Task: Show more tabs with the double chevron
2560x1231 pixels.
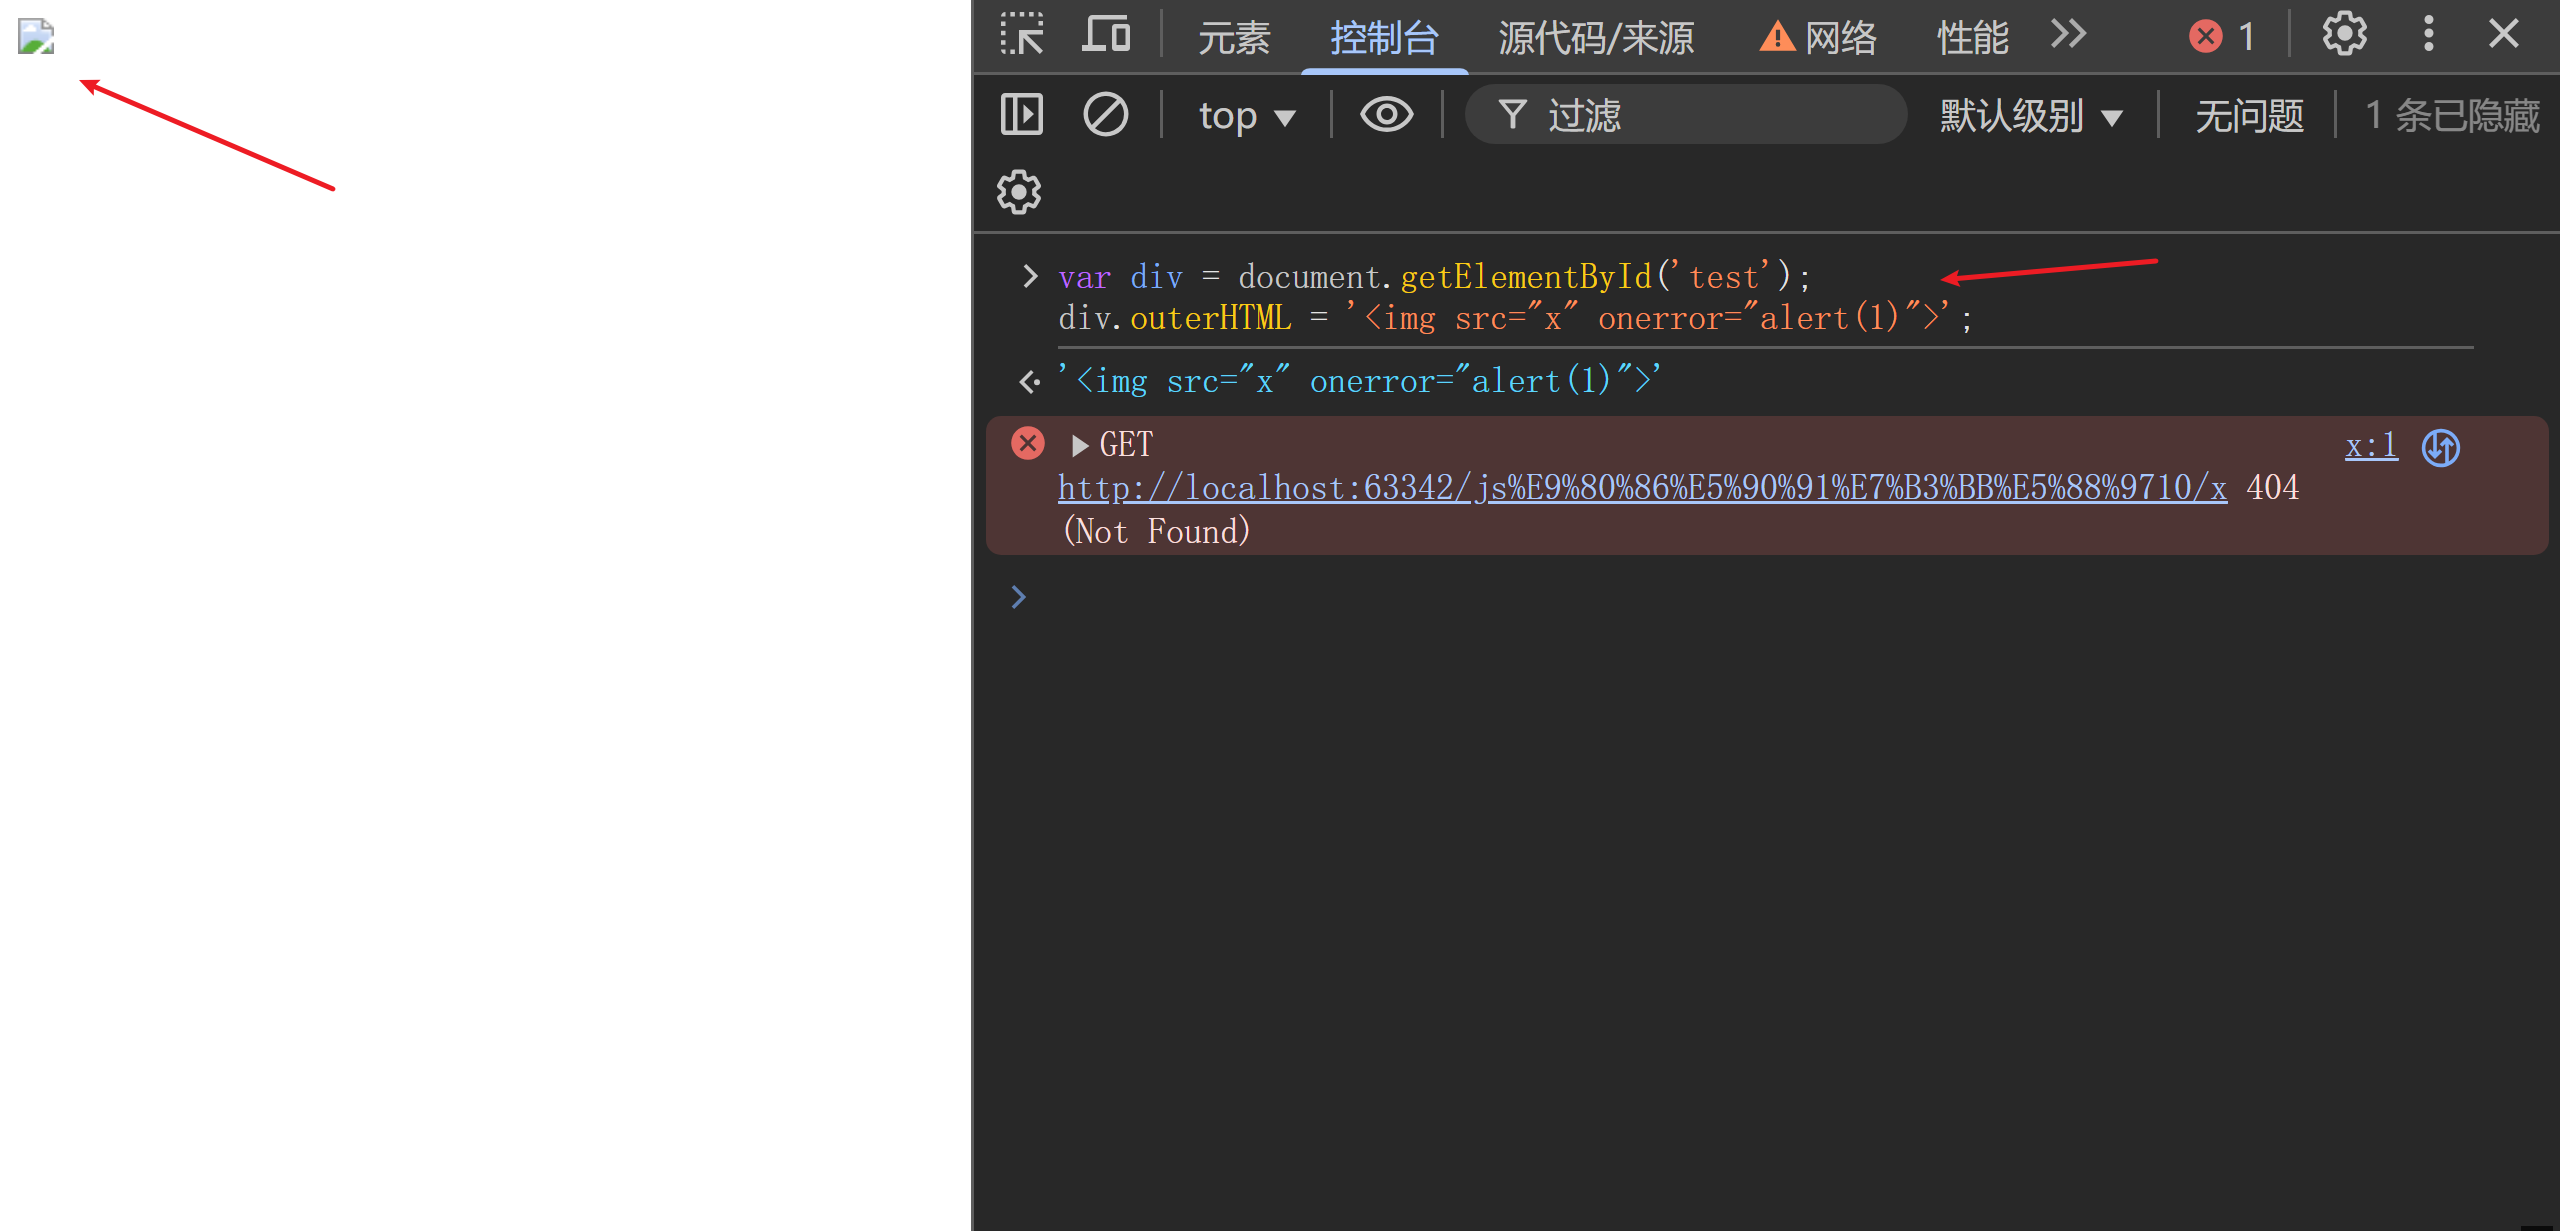Action: tap(2068, 35)
